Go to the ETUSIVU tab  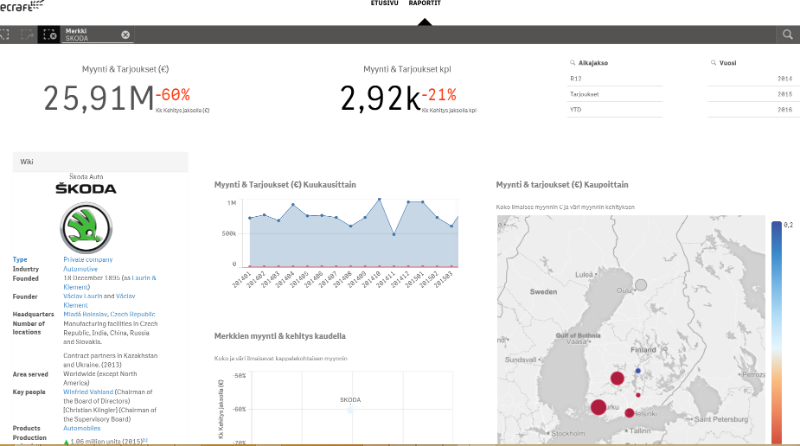tap(384, 3)
